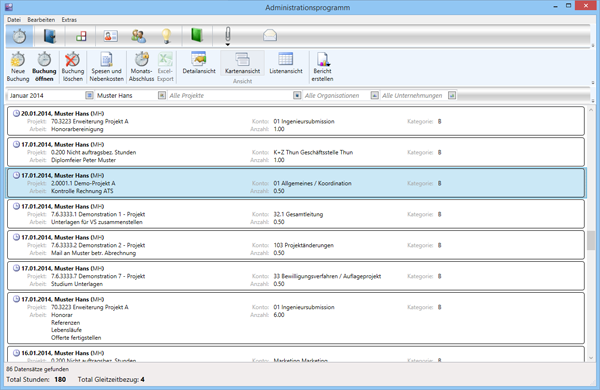Open the green book module icon
The image size is (600, 390).
click(197, 35)
